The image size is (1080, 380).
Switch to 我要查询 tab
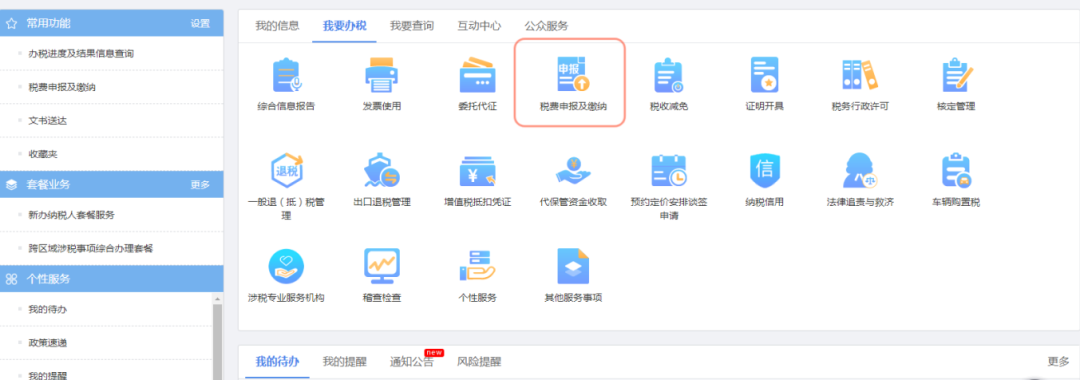412,26
